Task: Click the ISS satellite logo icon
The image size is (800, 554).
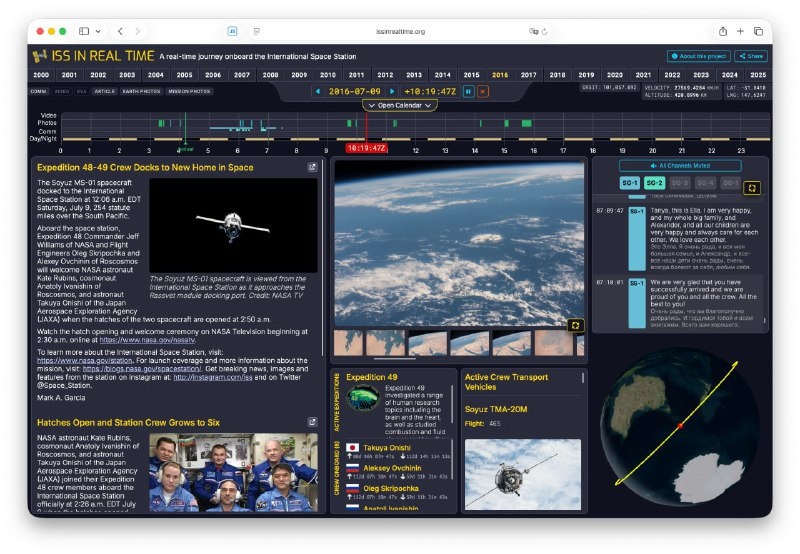Action: click(39, 56)
